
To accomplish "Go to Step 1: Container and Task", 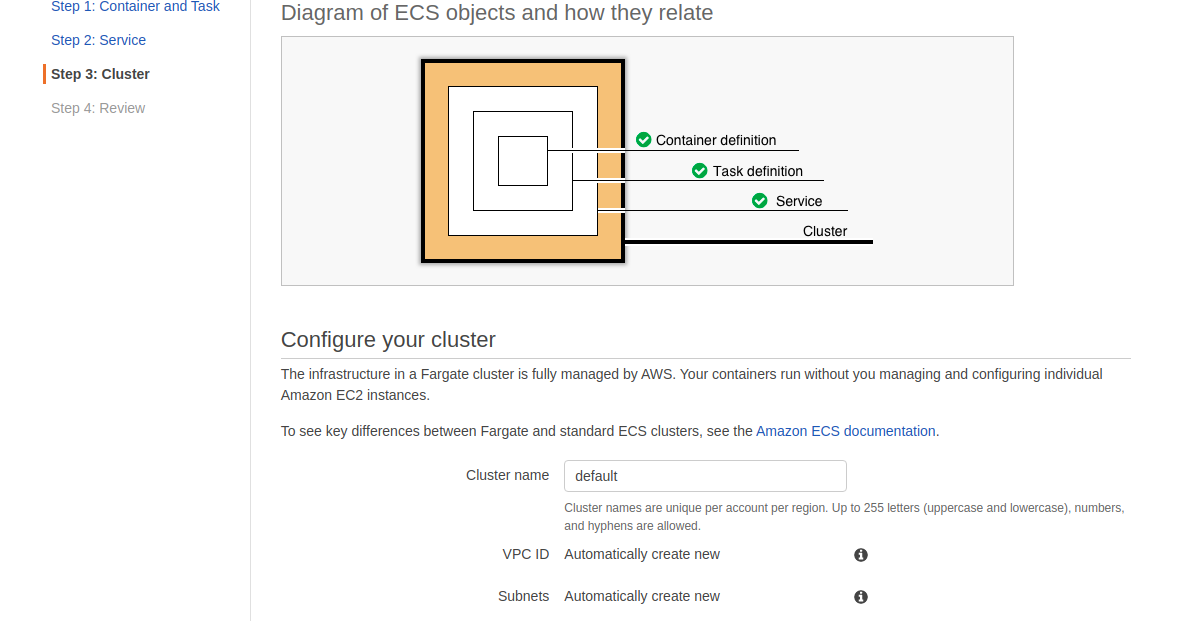I will pyautogui.click(x=135, y=6).
